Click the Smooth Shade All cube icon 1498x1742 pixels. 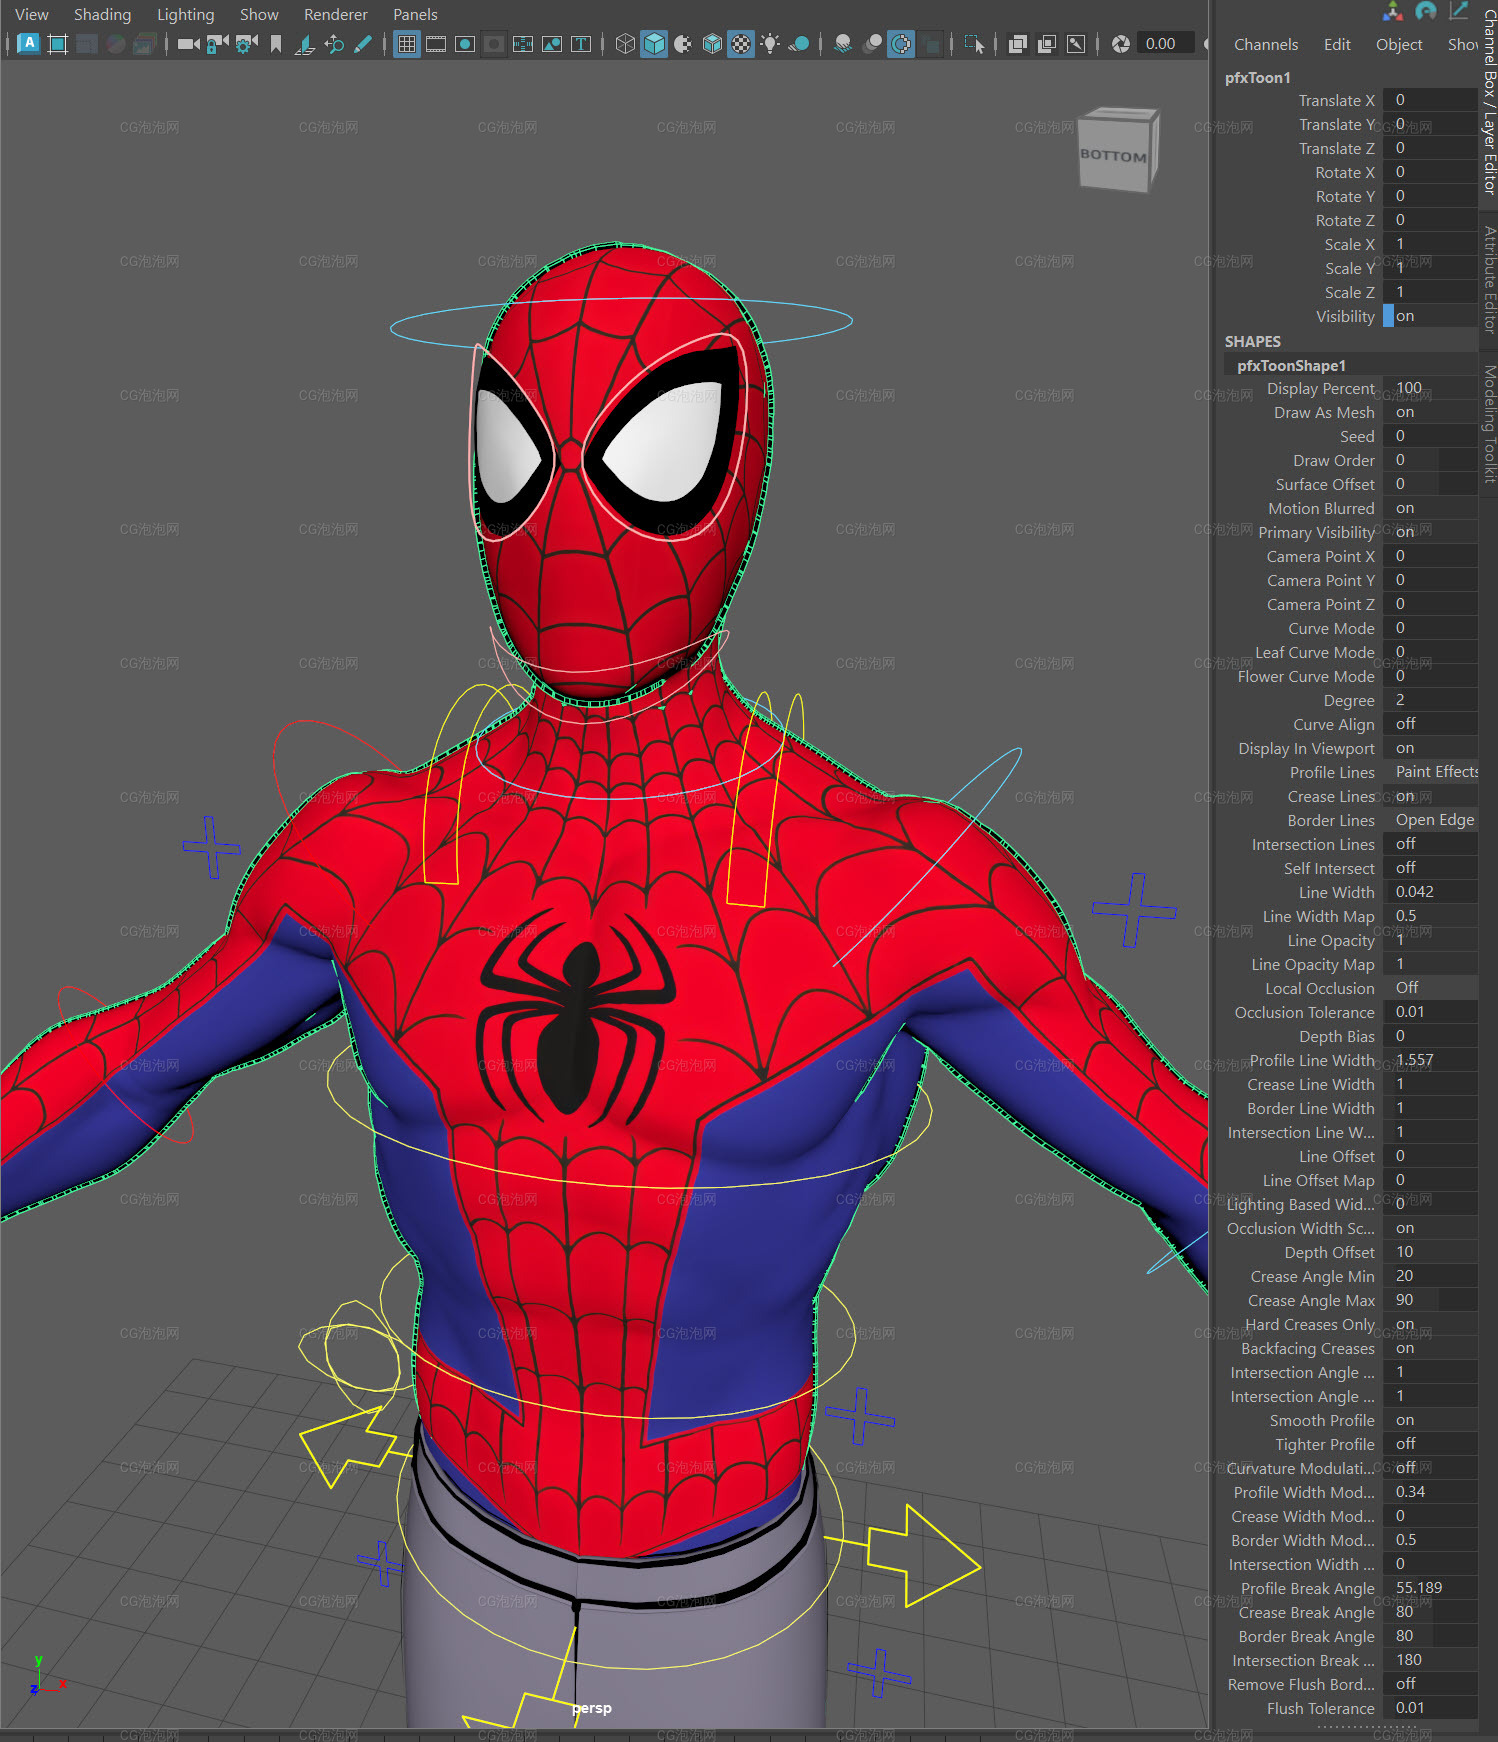(x=654, y=44)
